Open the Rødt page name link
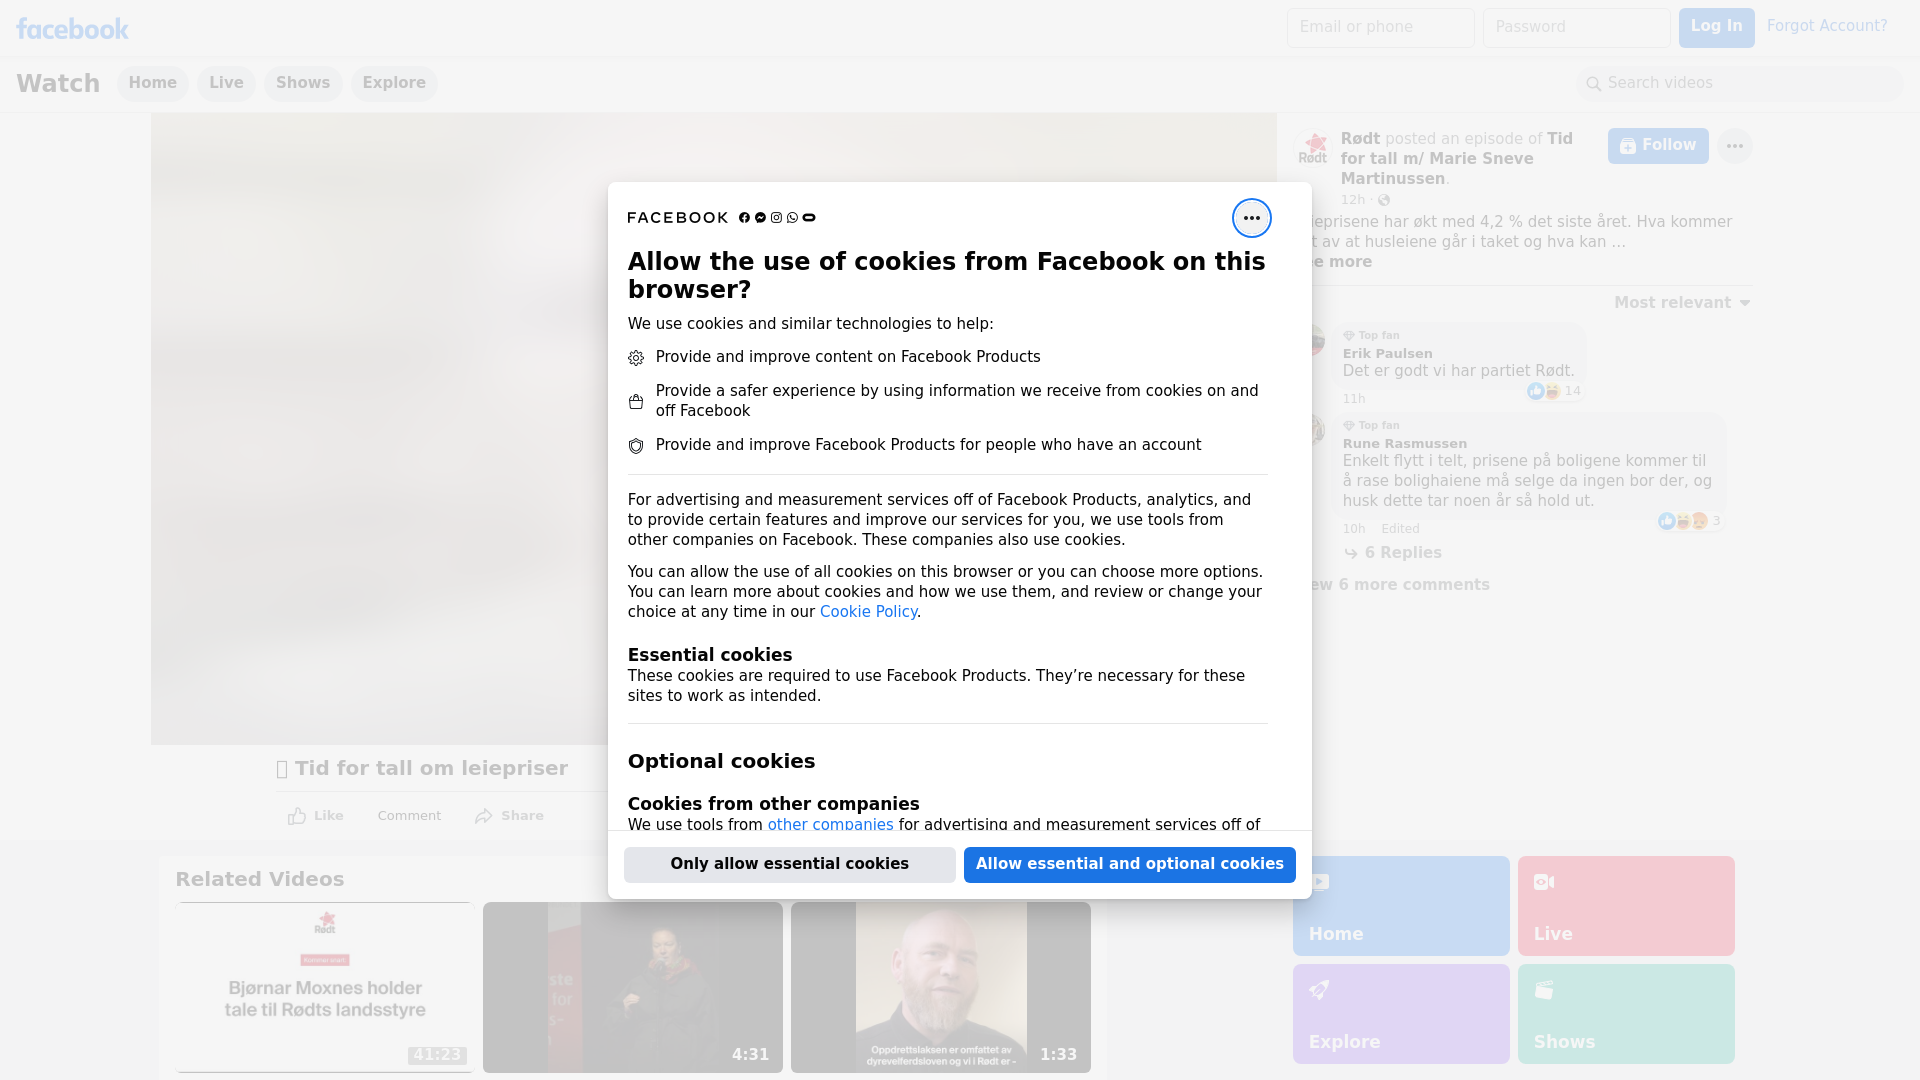The width and height of the screenshot is (1920, 1080). pos(1360,139)
